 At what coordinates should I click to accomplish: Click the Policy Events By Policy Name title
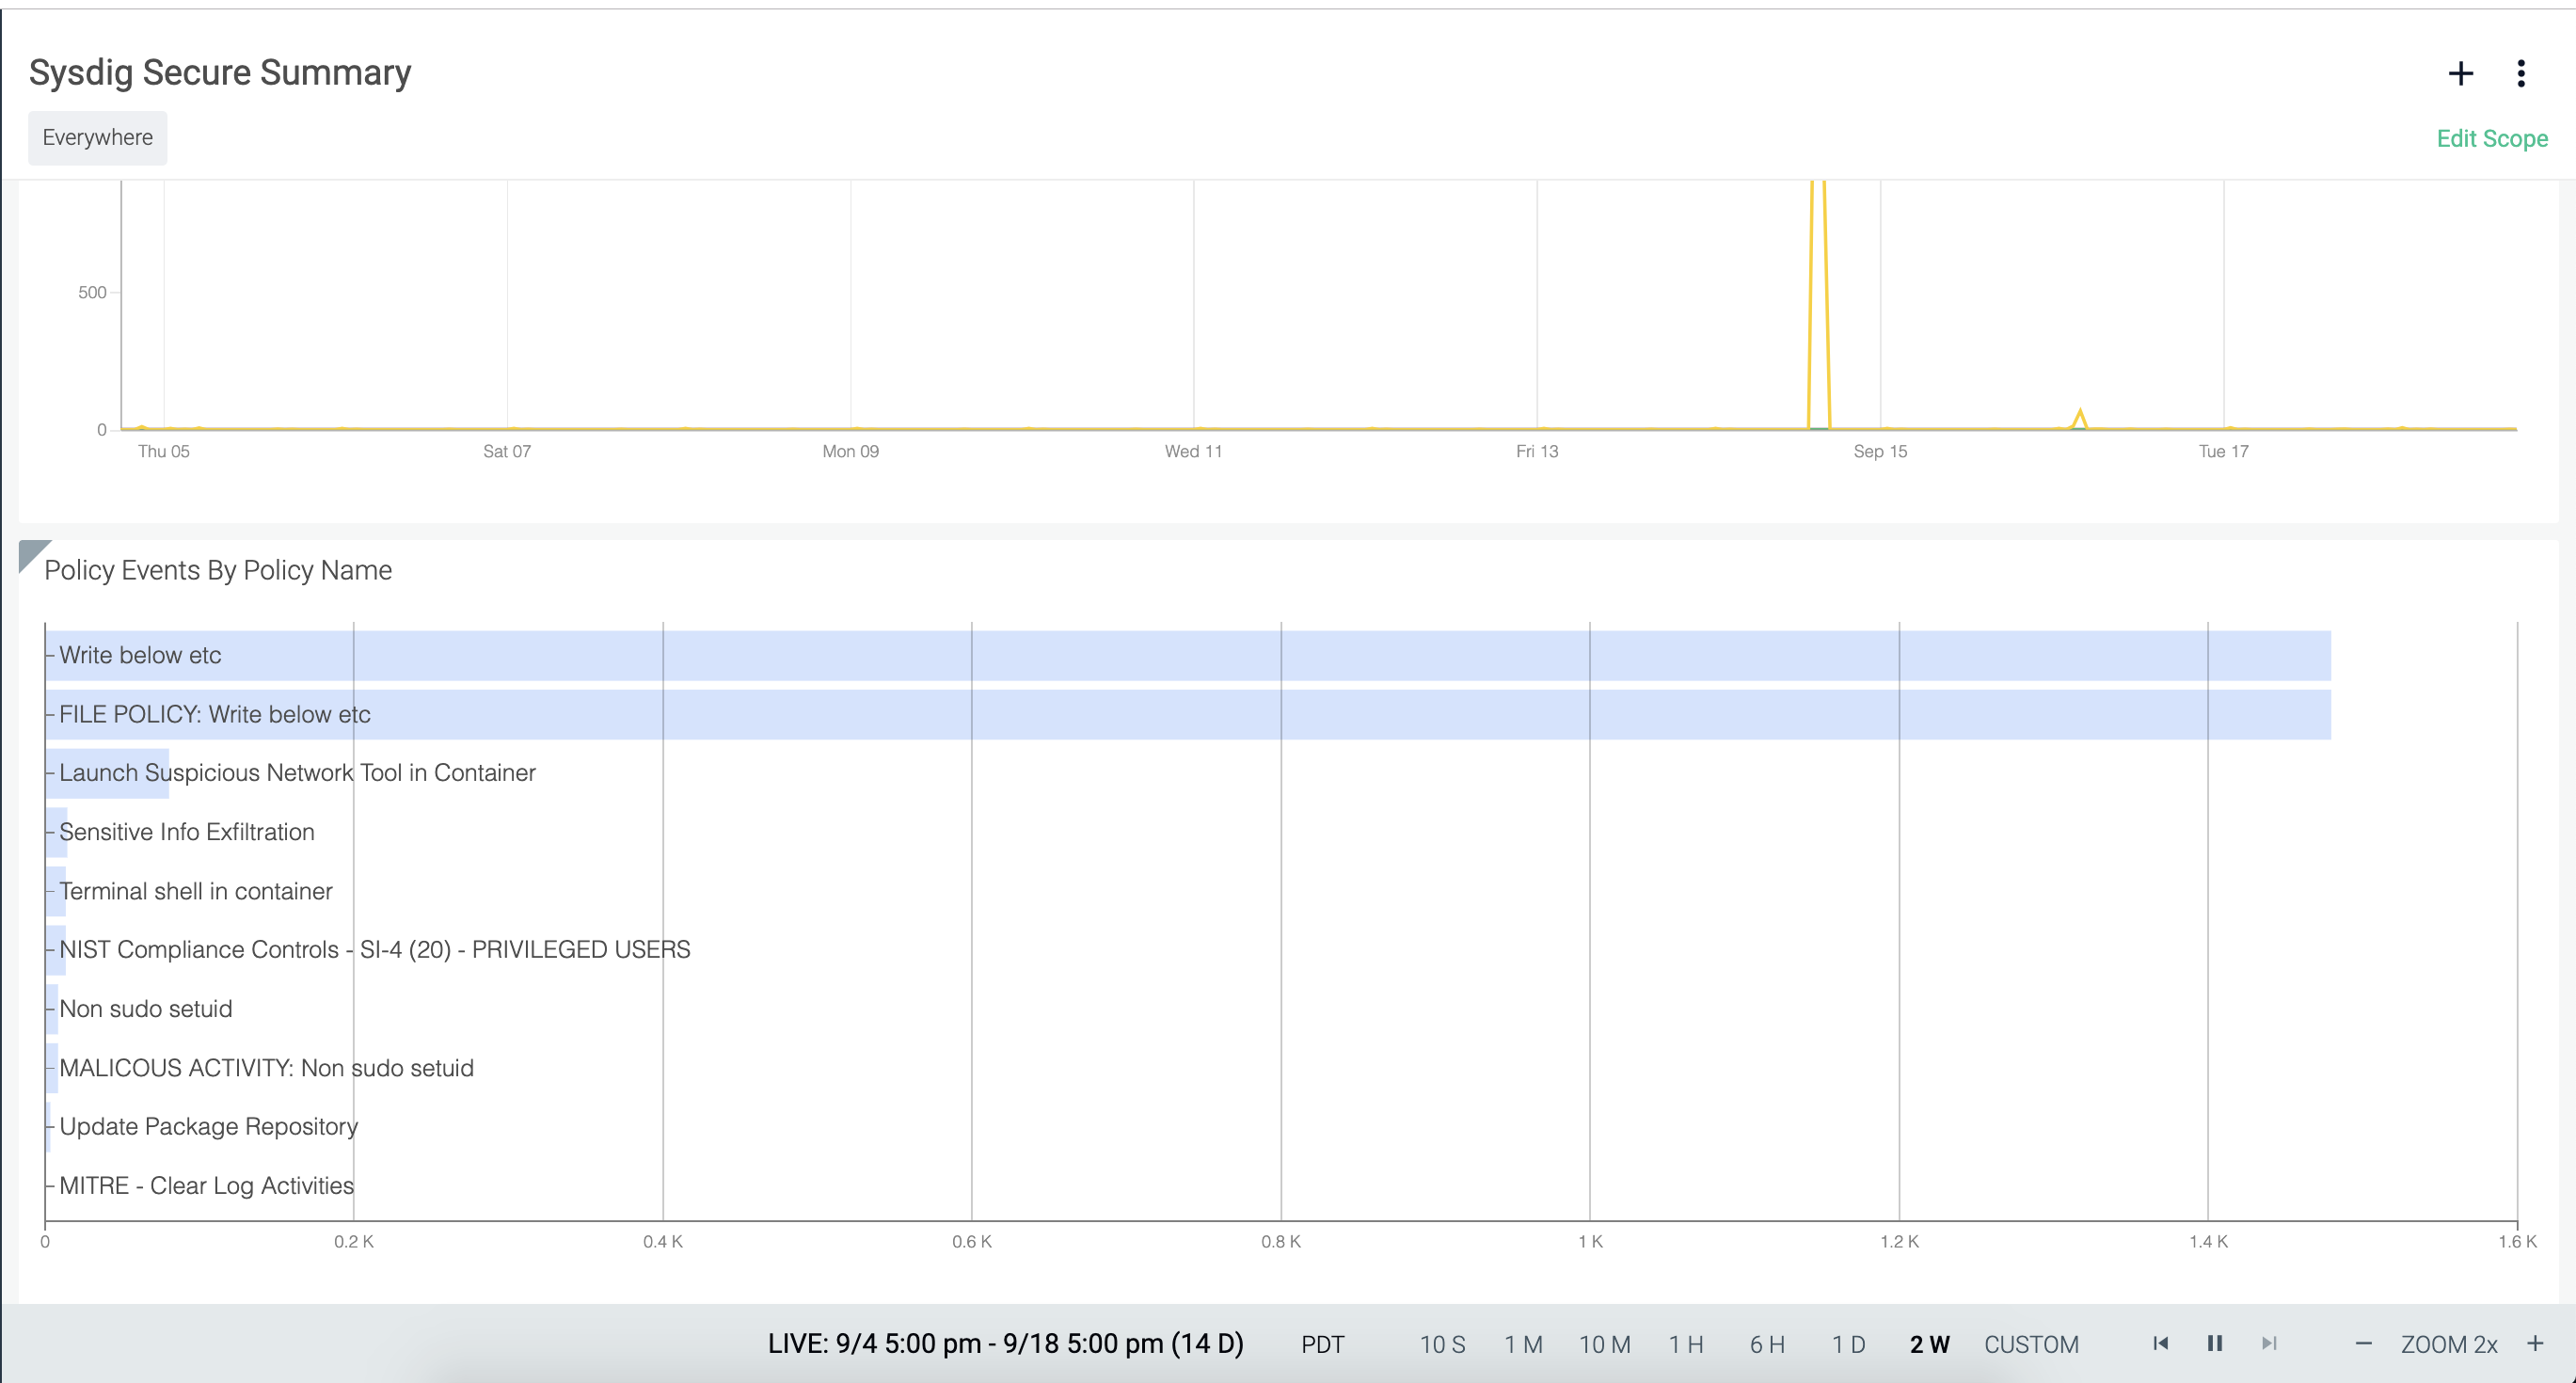click(218, 570)
